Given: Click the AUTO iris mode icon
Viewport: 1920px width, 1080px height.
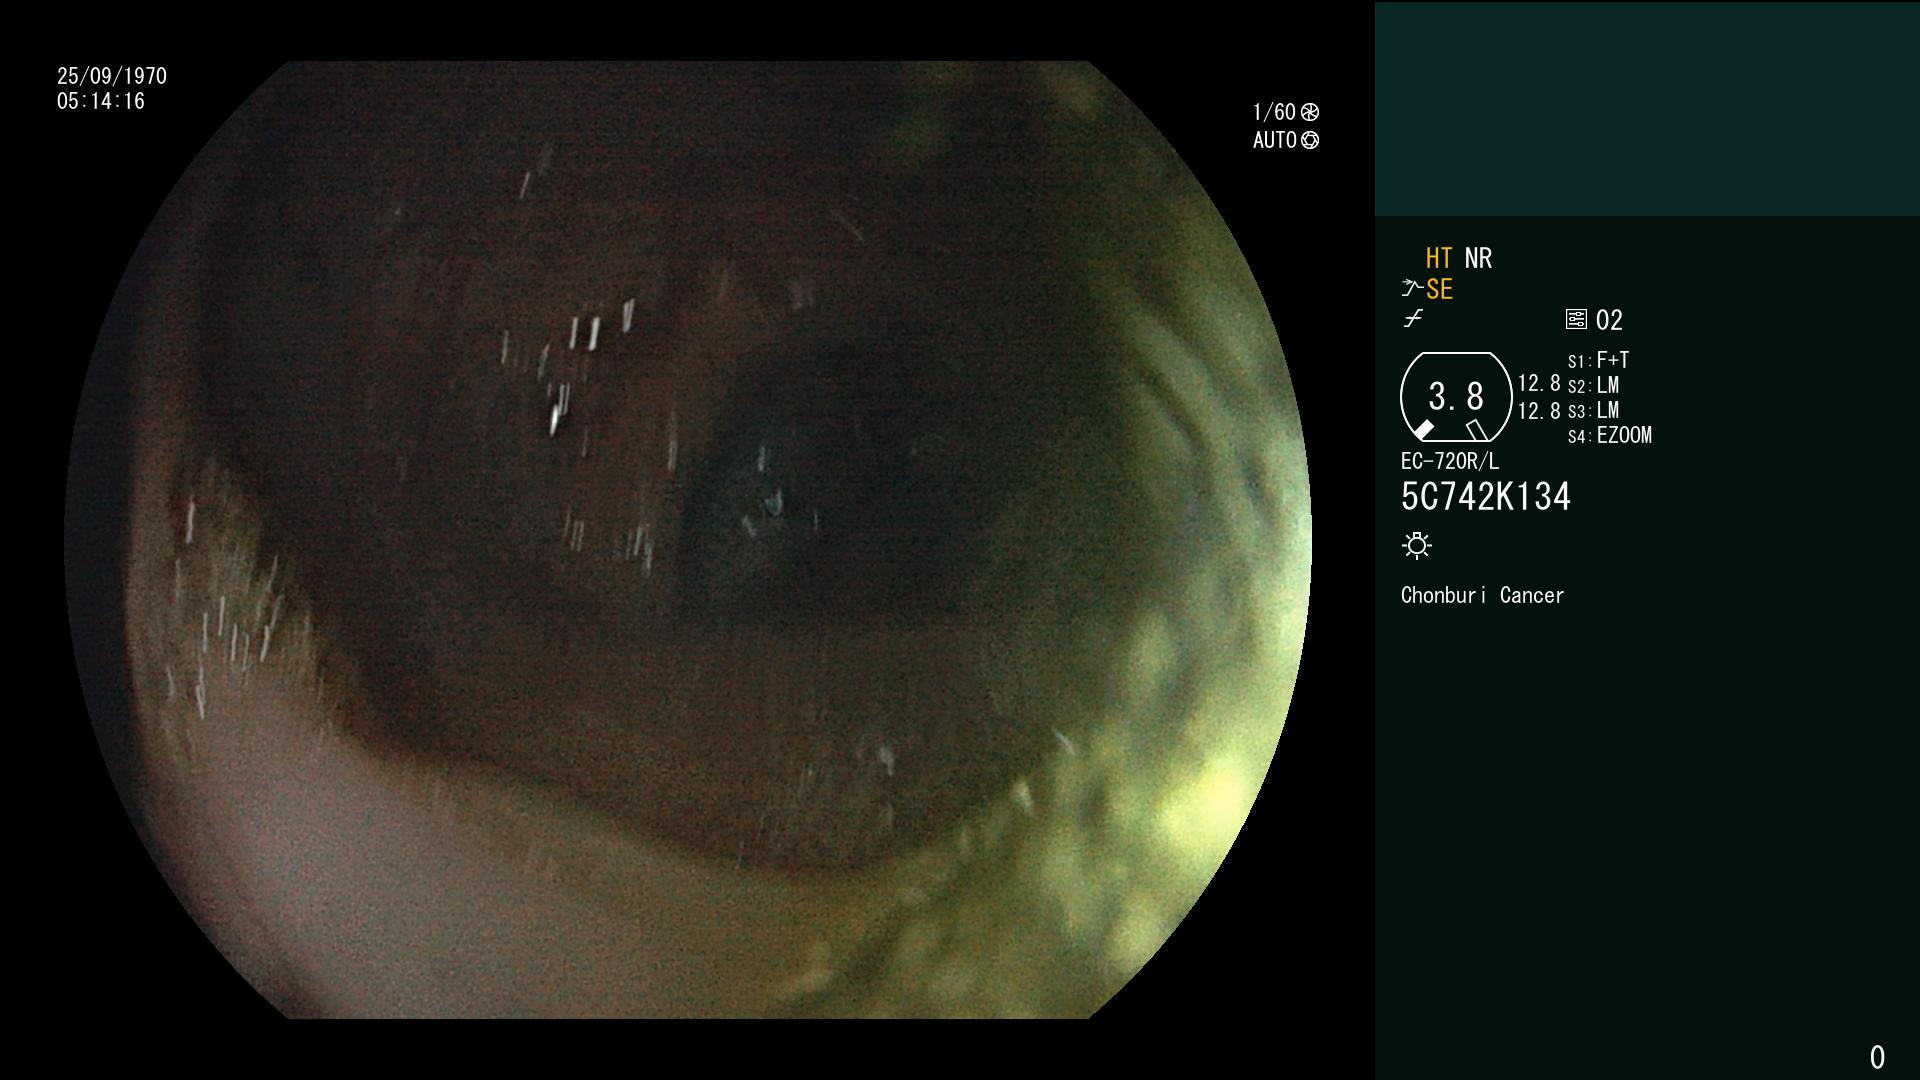Looking at the screenshot, I should [1310, 140].
